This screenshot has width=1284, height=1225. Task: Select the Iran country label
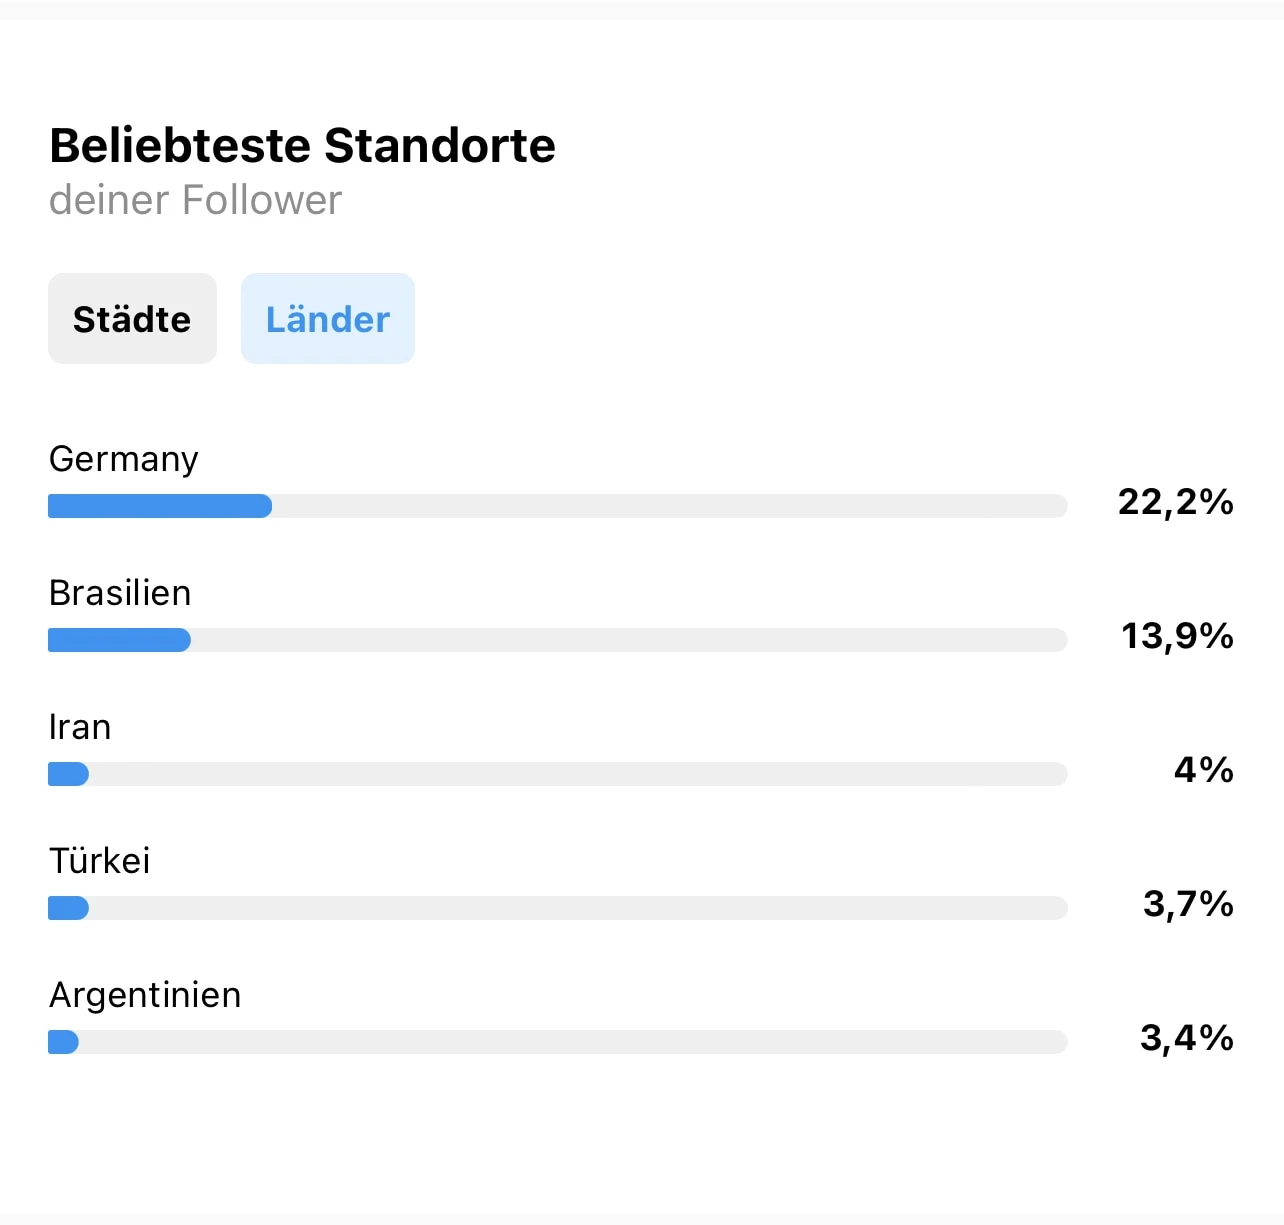(80, 727)
